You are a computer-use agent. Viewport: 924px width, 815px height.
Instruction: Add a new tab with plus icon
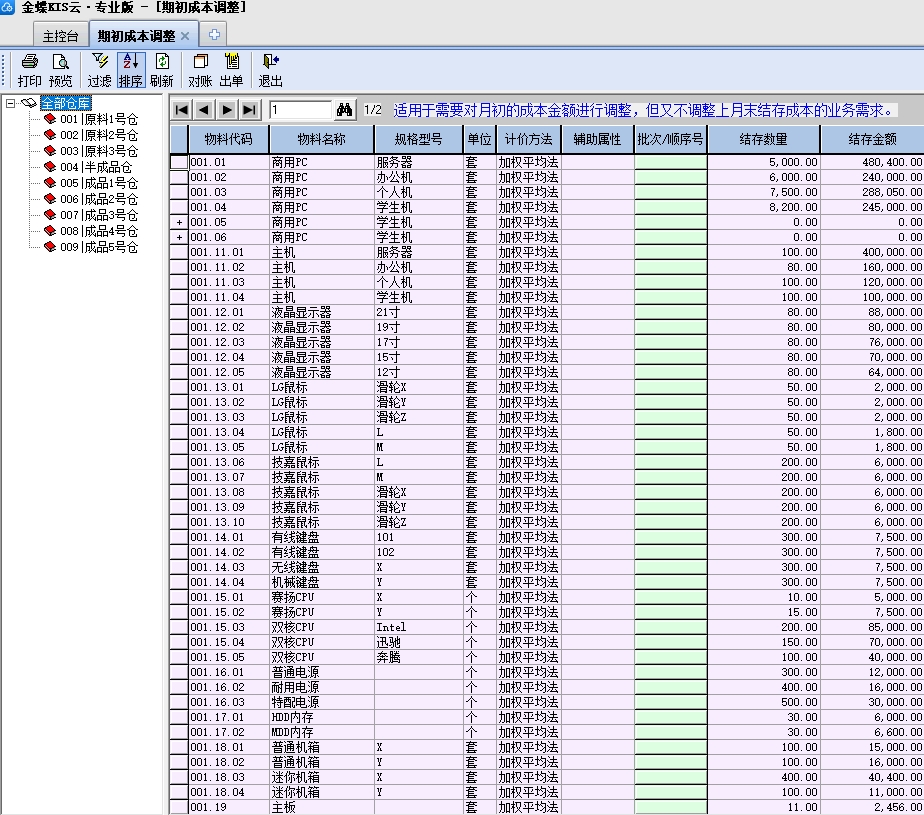[x=214, y=35]
